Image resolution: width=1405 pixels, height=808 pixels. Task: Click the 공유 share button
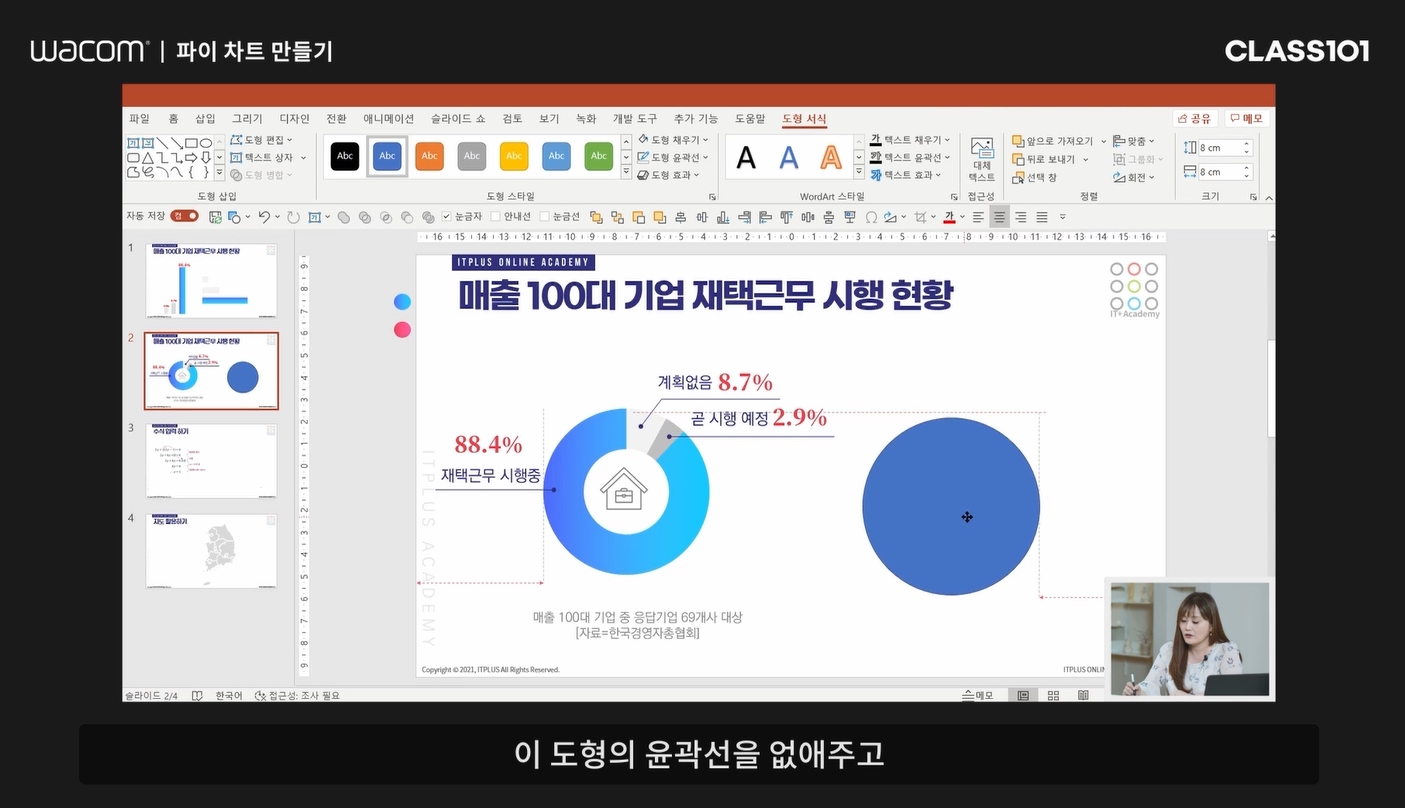(x=1194, y=118)
